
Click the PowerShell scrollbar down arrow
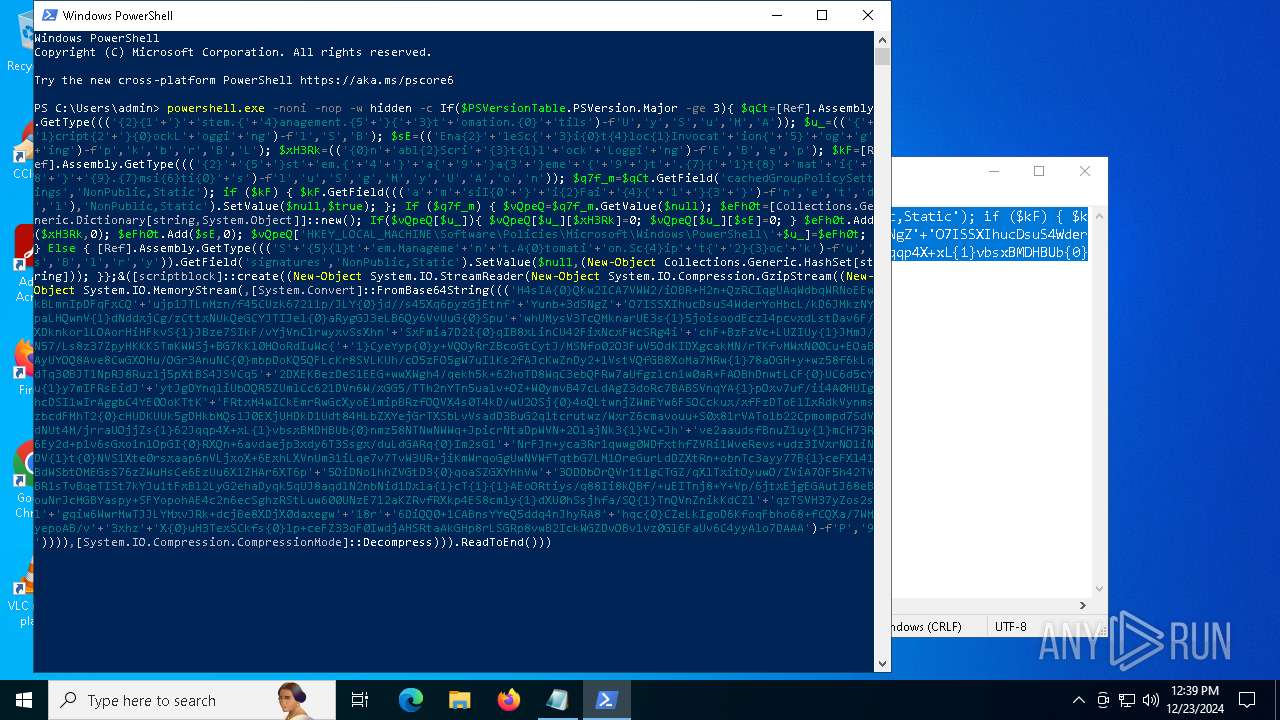click(882, 663)
